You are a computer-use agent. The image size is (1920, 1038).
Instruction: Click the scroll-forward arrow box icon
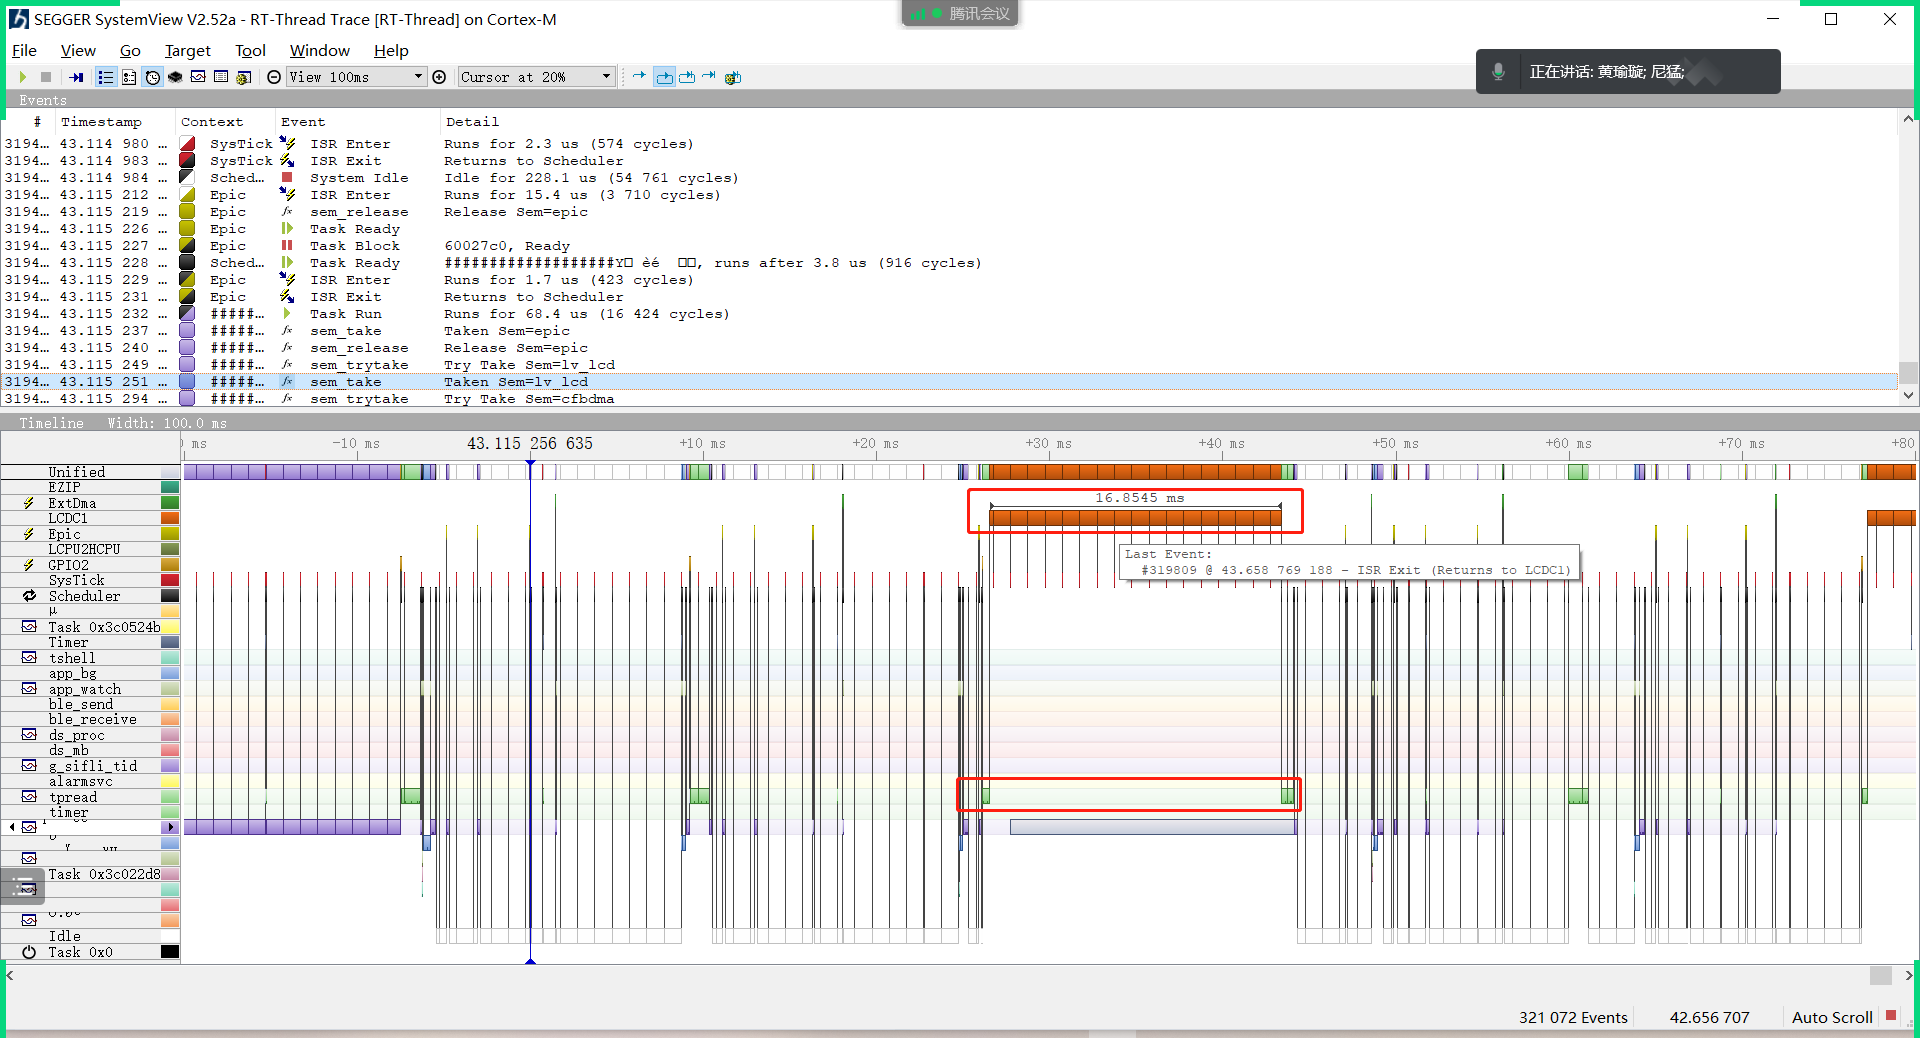coord(687,77)
